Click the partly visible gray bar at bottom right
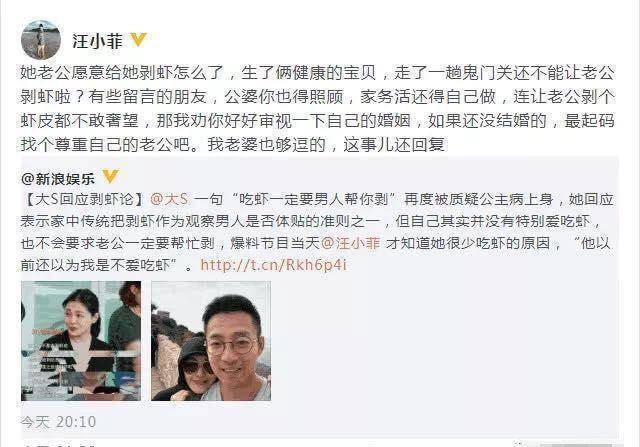This screenshot has width=640, height=447. click(576, 445)
